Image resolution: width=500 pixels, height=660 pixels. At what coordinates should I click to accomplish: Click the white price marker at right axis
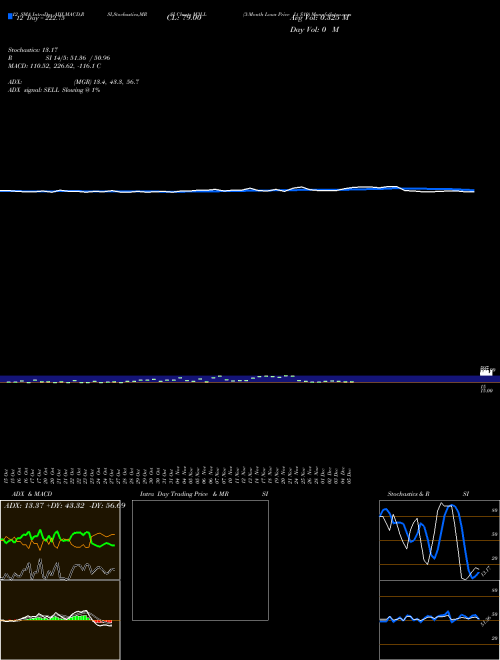(486, 373)
